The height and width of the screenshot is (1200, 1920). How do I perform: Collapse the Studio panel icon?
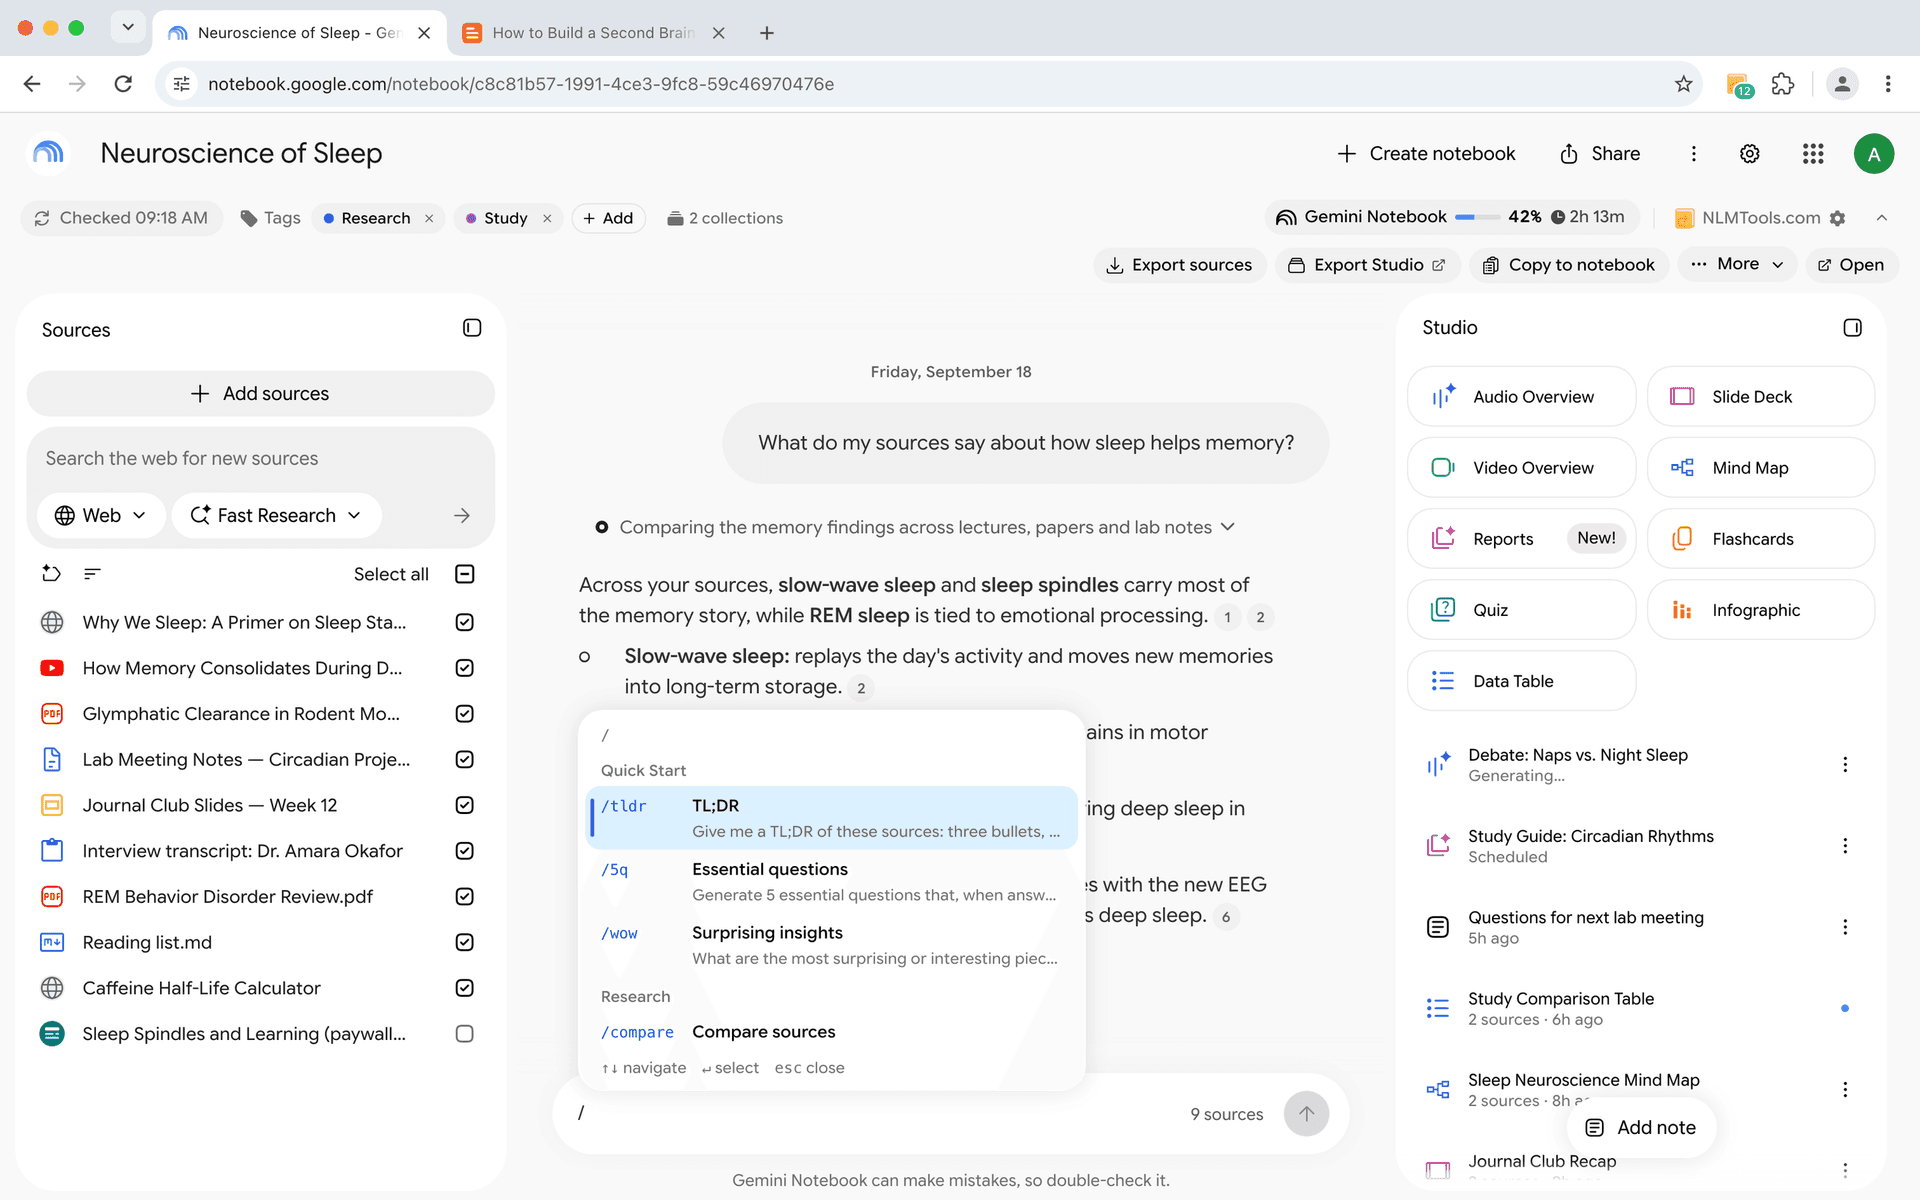click(x=1852, y=328)
